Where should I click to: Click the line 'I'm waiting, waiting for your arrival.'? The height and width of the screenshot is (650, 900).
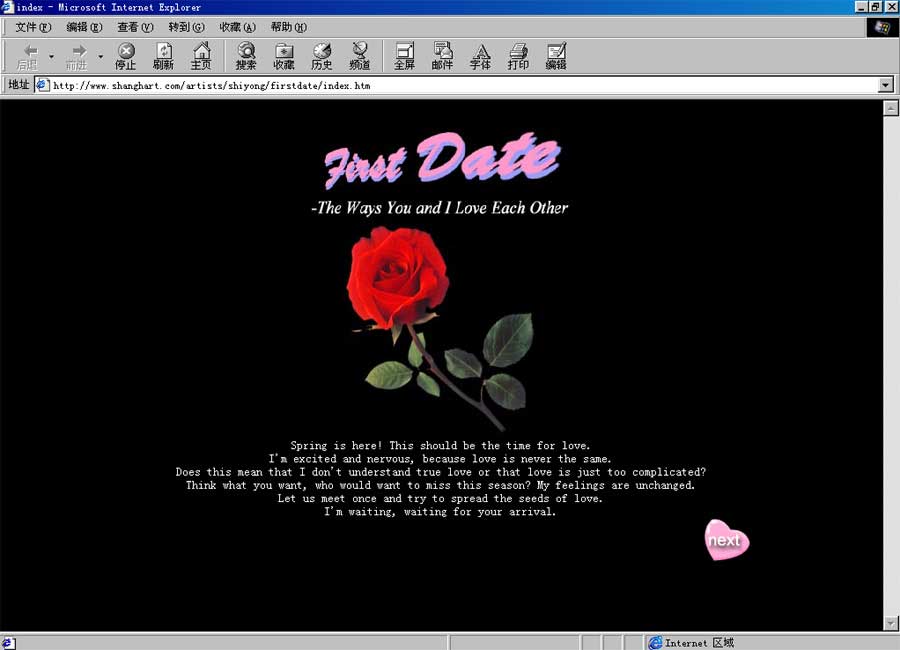coord(440,511)
